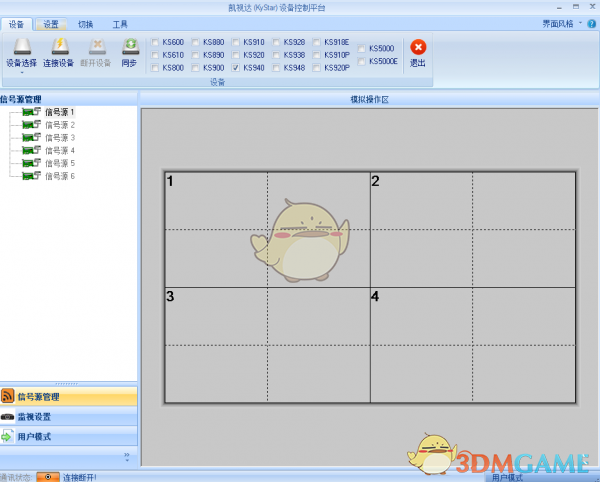Click the 同步 sync icon

pyautogui.click(x=129, y=46)
